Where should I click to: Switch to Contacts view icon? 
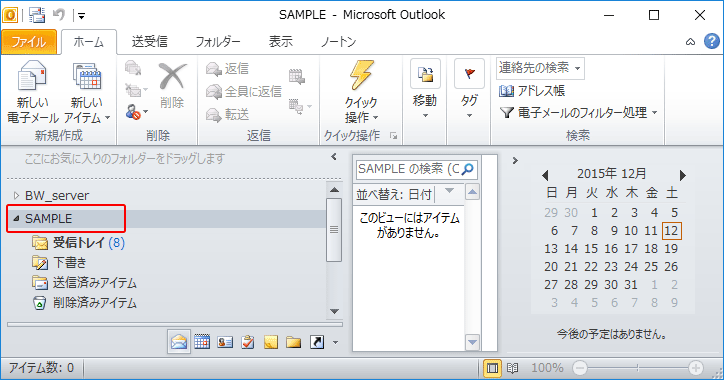(x=225, y=342)
